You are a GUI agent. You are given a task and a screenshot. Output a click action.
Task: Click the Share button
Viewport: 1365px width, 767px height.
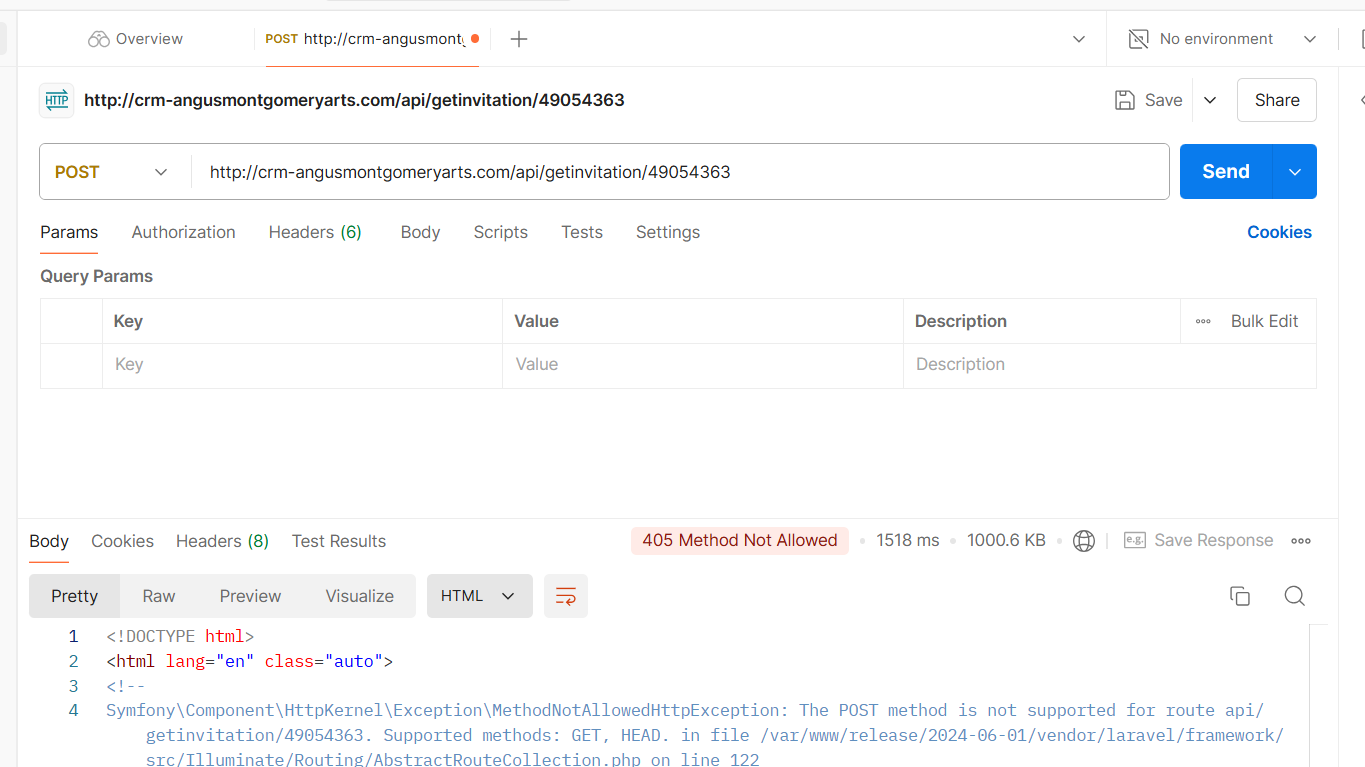pyautogui.click(x=1276, y=100)
